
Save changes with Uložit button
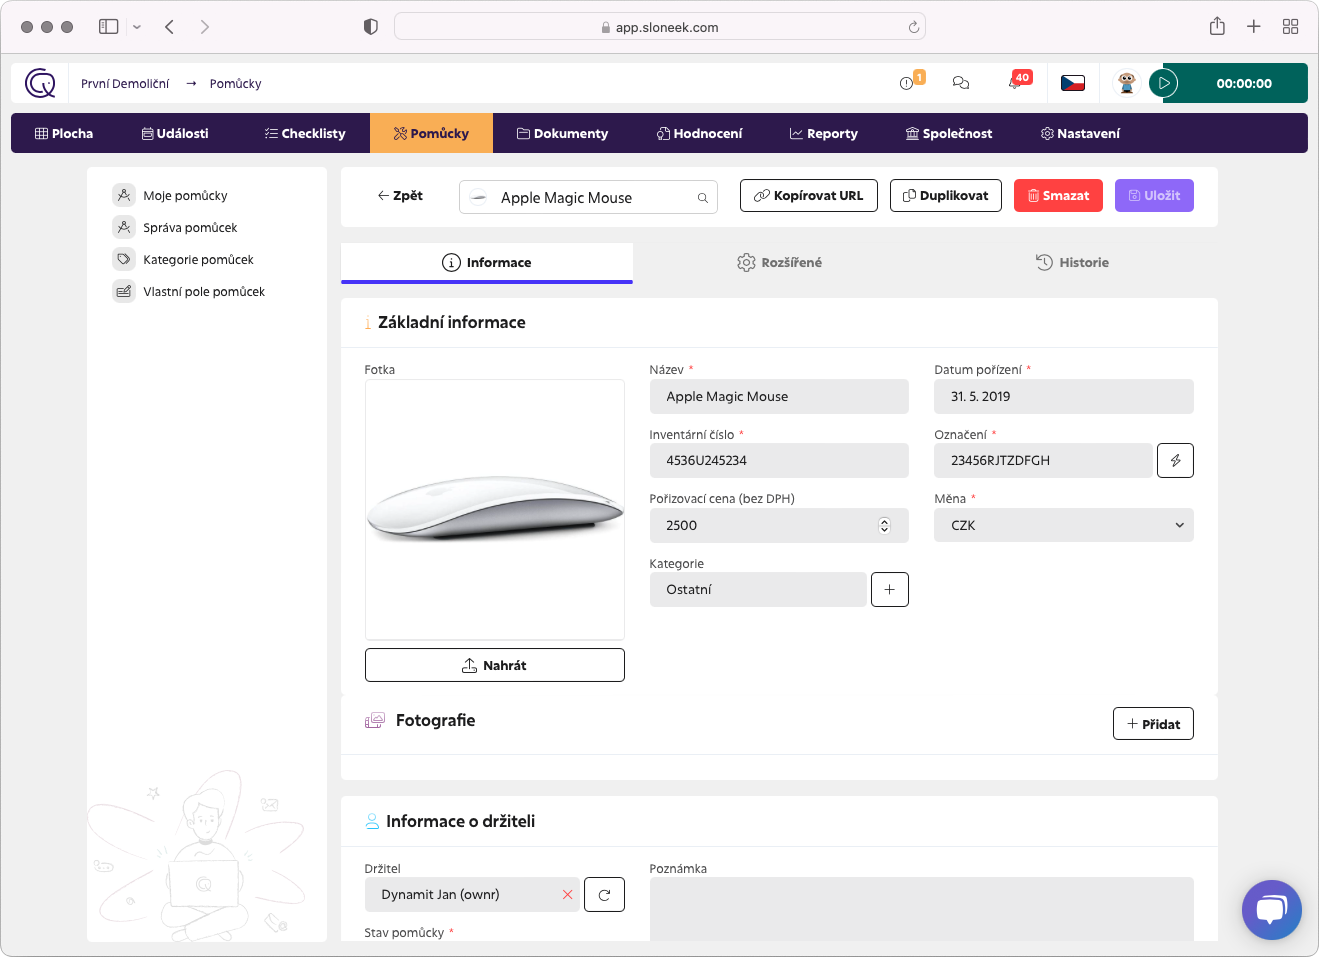[x=1154, y=195]
